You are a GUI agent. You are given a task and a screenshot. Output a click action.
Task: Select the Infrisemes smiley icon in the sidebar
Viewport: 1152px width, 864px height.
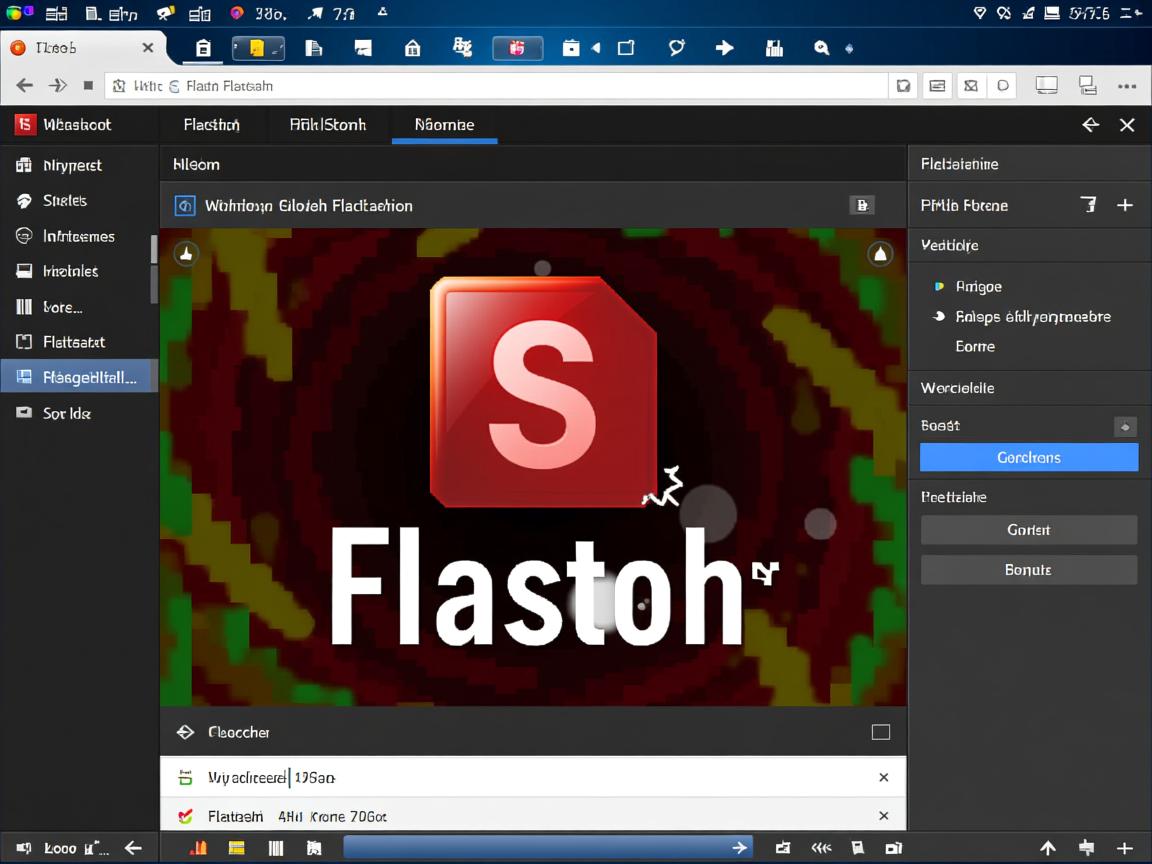pyautogui.click(x=23, y=236)
